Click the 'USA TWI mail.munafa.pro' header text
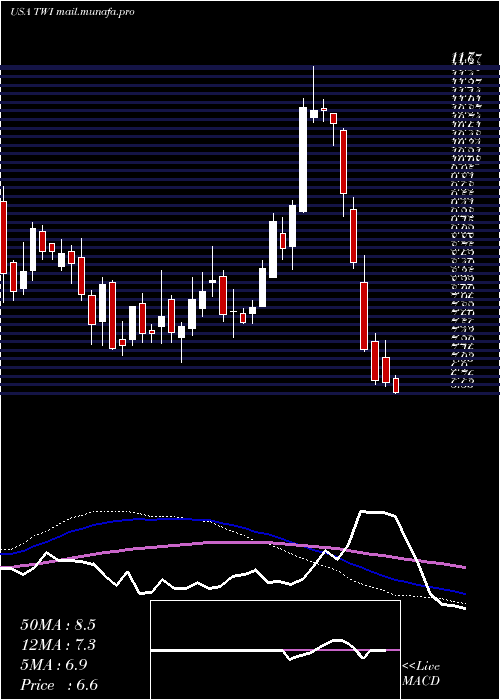500x700 pixels. click(72, 12)
